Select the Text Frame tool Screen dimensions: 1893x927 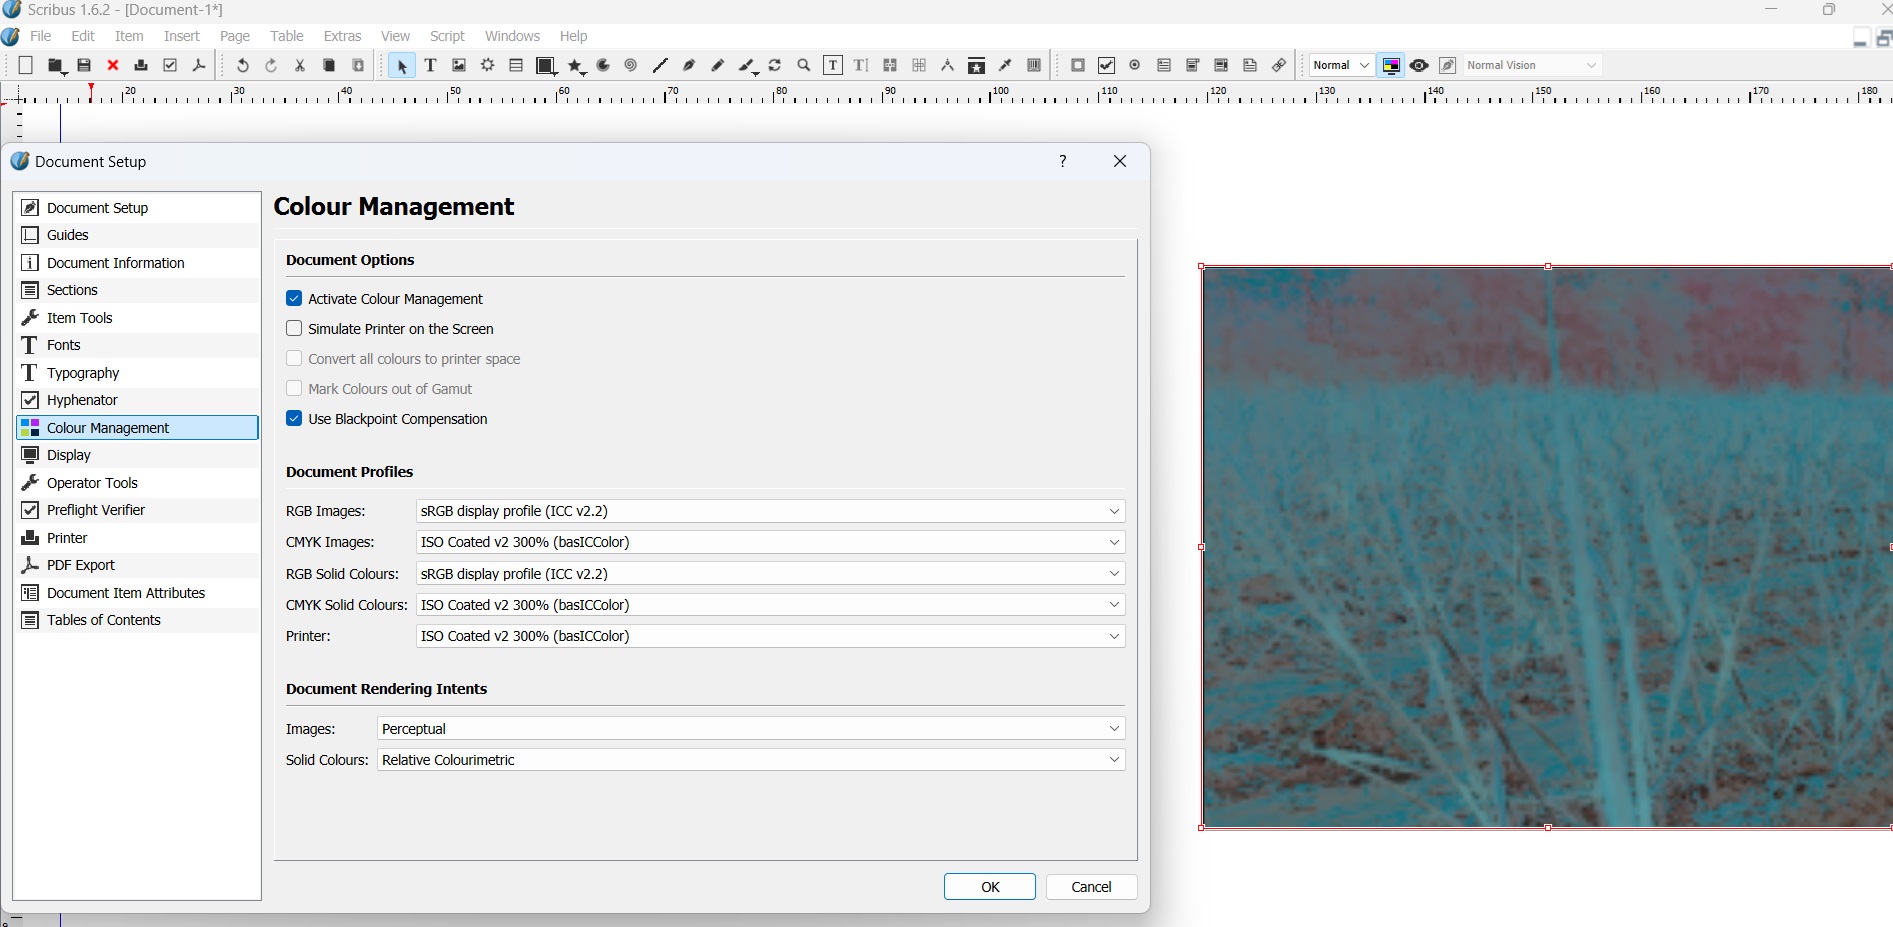point(431,66)
